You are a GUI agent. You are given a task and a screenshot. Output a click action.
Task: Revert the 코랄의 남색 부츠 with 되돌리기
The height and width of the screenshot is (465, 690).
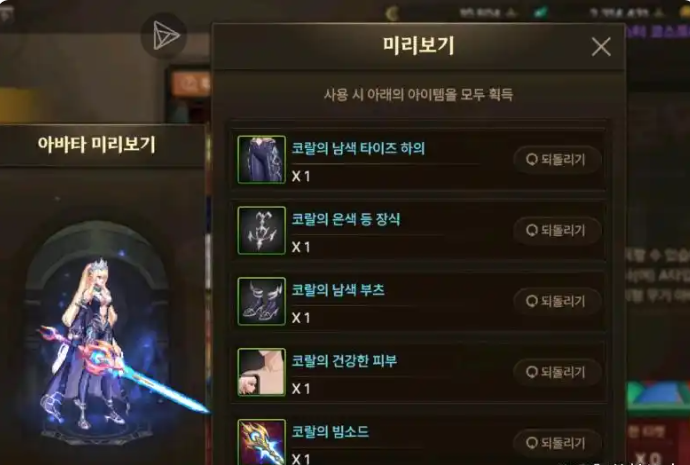coord(557,301)
